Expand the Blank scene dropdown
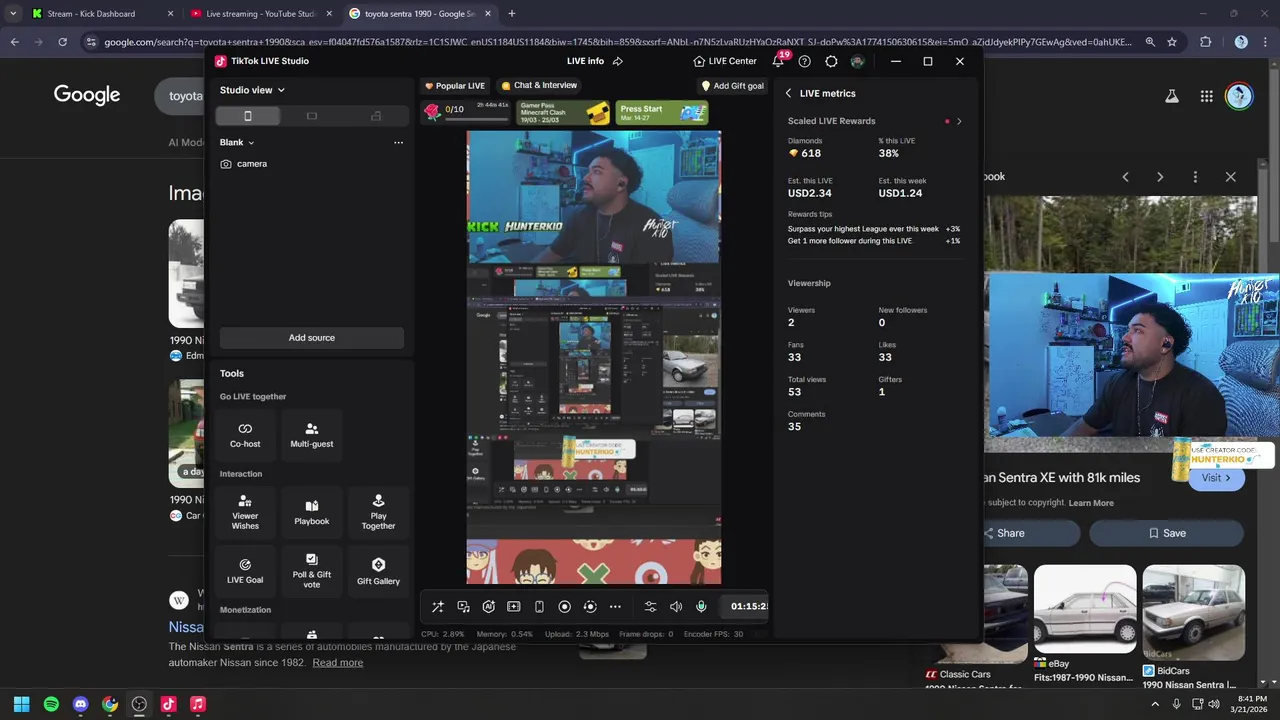The image size is (1280, 720). [x=237, y=142]
